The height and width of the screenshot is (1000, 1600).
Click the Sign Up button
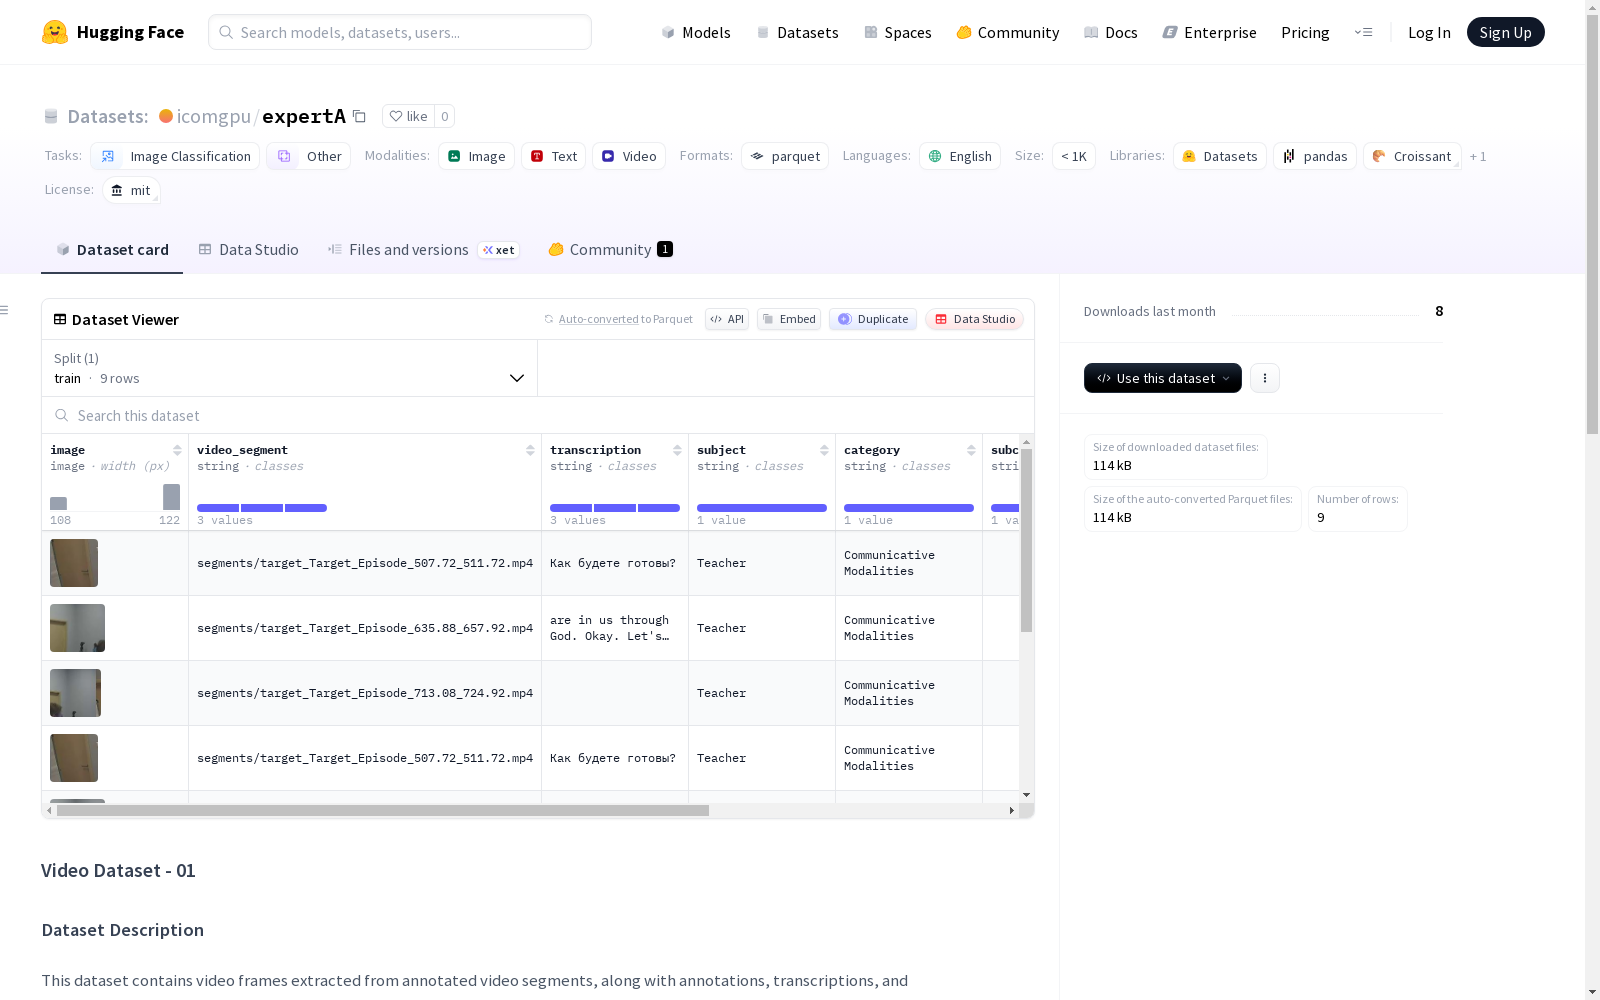[x=1505, y=32]
